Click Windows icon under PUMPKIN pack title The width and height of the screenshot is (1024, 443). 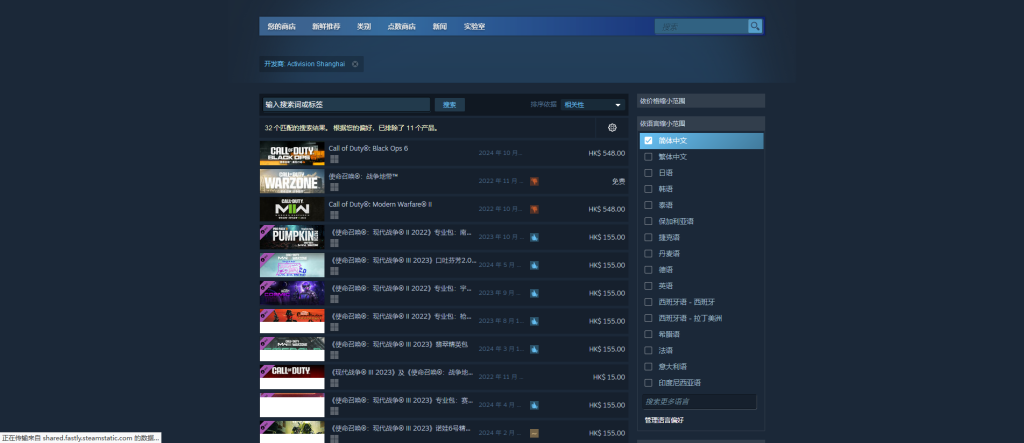click(334, 243)
